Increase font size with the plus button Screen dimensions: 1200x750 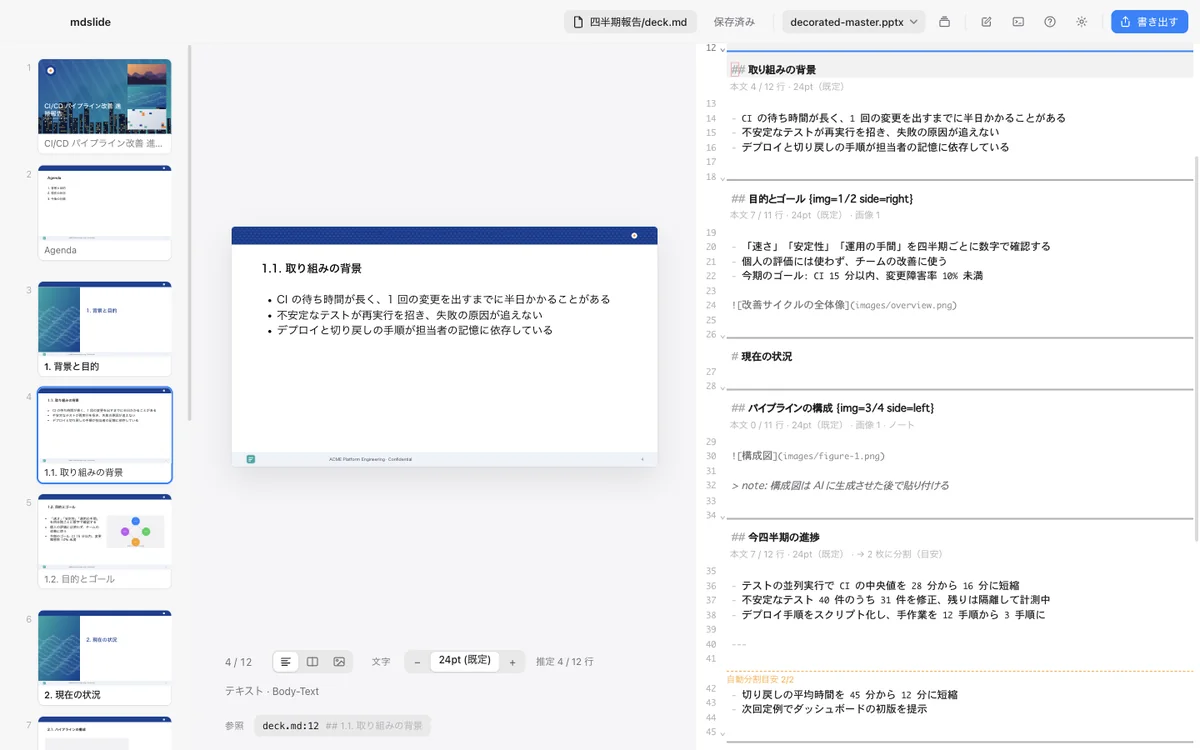(512, 662)
